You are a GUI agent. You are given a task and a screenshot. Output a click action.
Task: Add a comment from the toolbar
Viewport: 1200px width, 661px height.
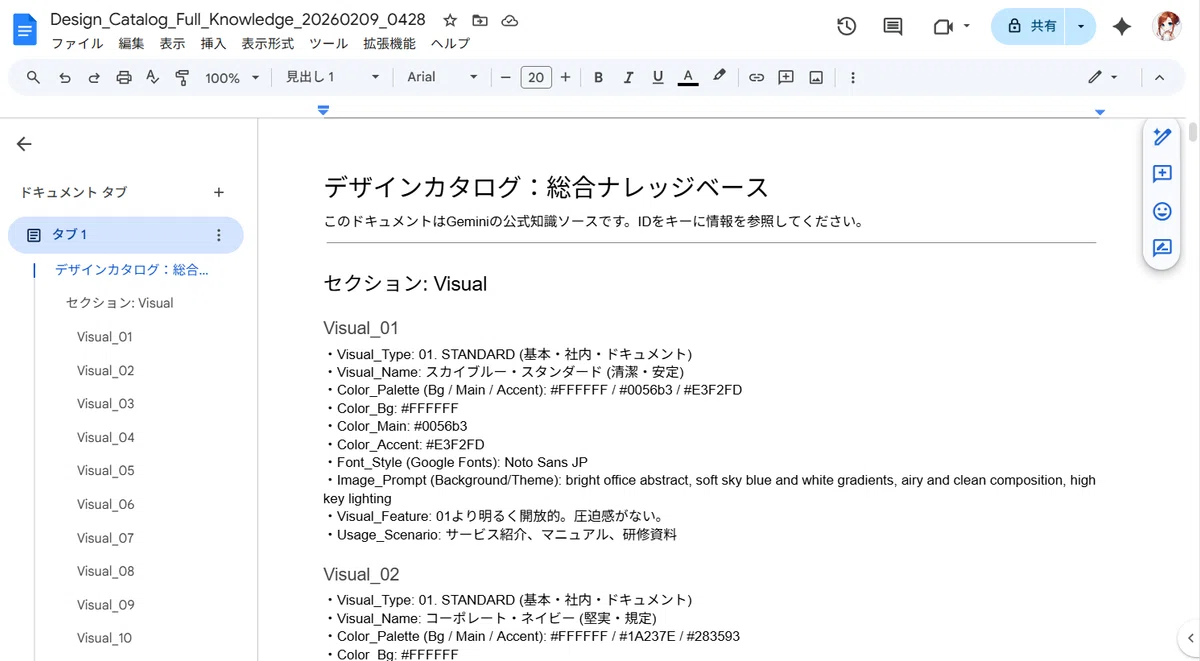point(786,77)
